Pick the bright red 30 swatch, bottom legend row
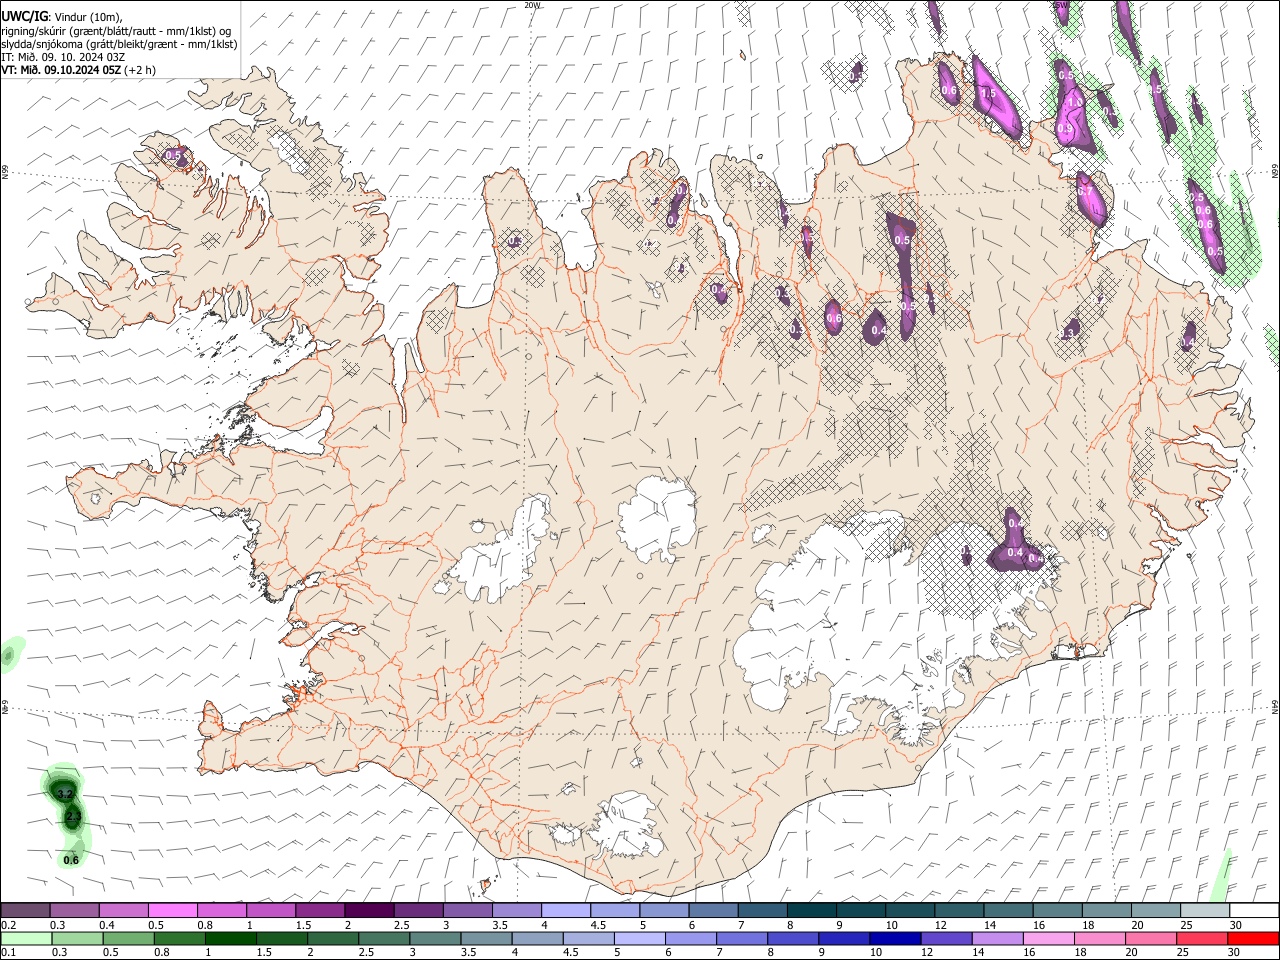Screen dimensions: 1280x960 1252,938
